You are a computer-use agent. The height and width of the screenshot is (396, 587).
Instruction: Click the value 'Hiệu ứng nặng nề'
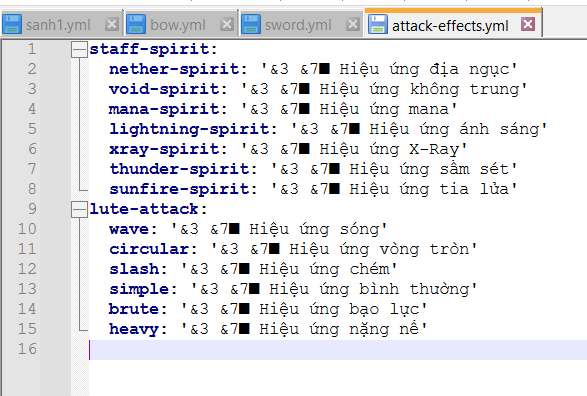340,329
